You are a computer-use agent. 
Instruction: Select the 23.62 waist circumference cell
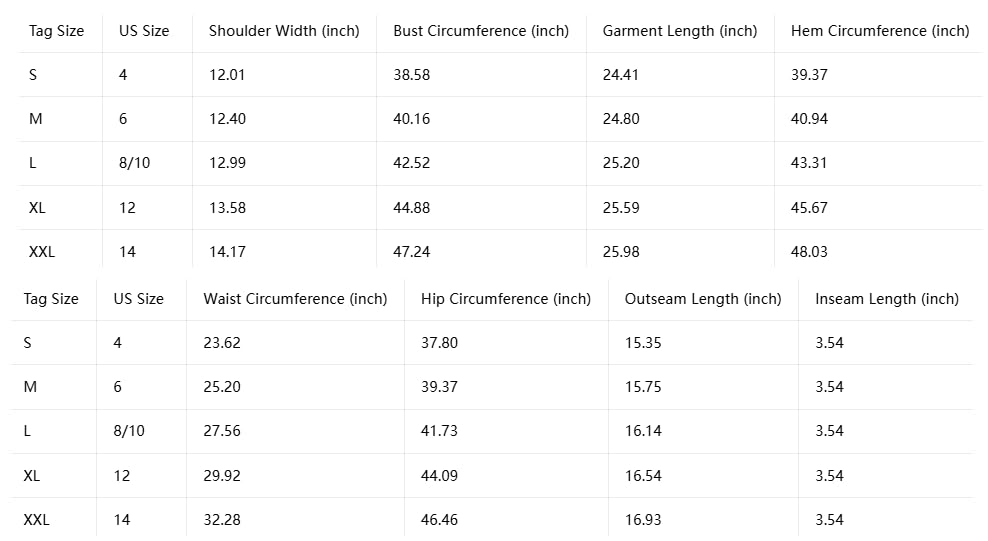(x=222, y=343)
